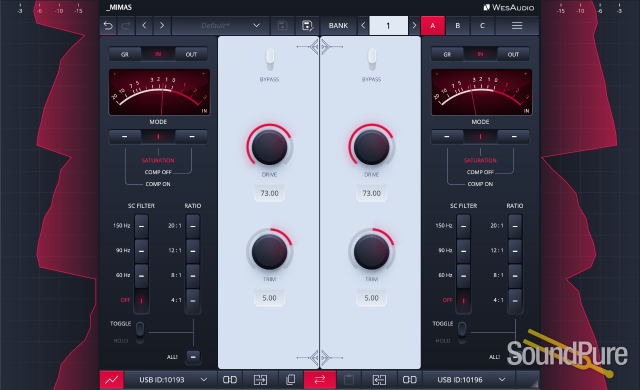Screen dimensions: 640x390
Task: Click the BANK button
Action: point(338,26)
